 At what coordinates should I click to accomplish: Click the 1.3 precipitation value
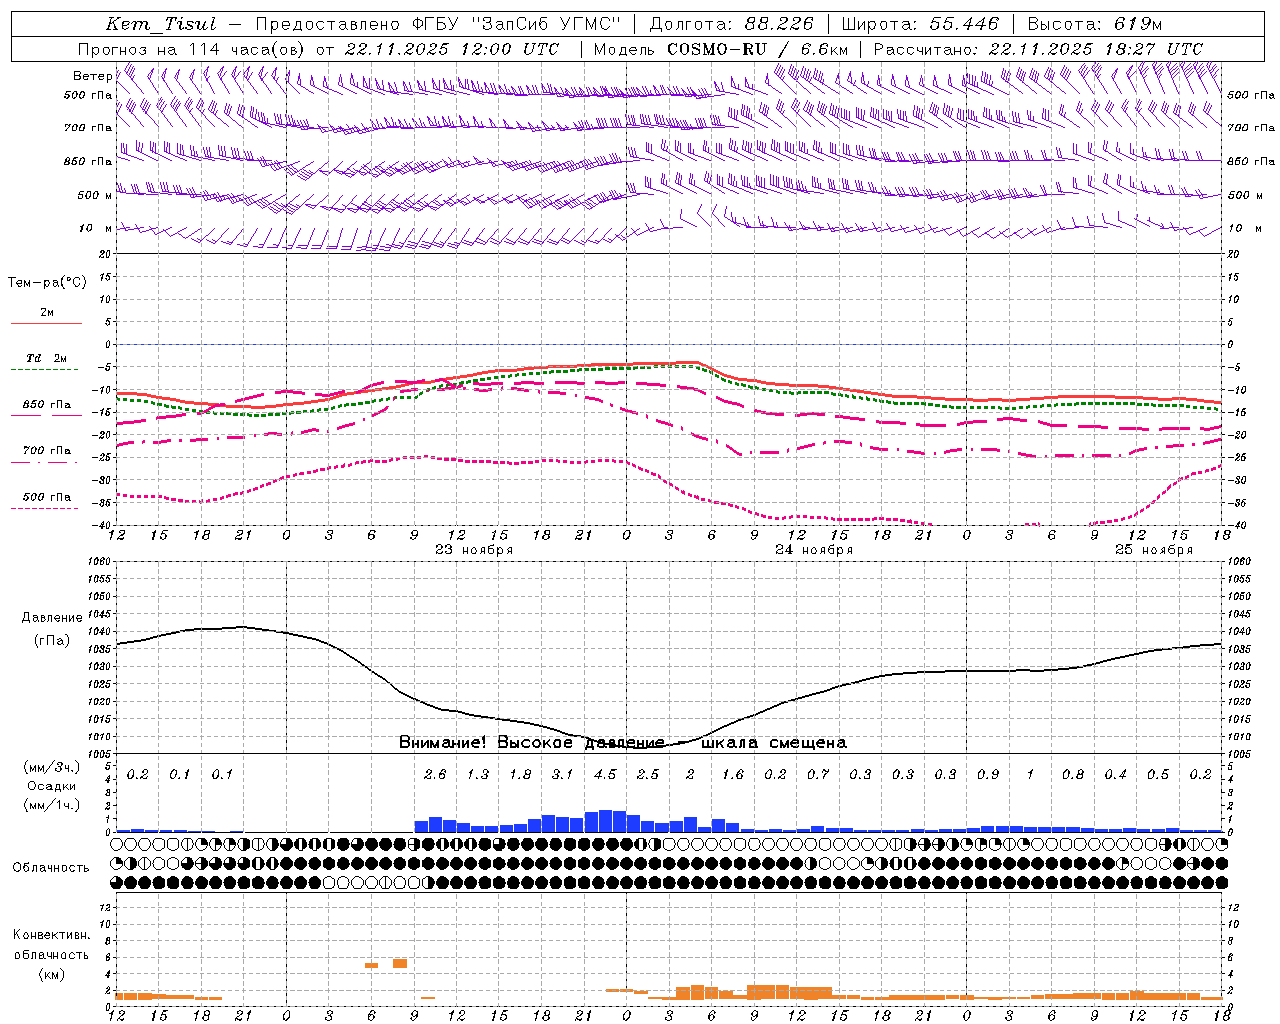[x=478, y=775]
